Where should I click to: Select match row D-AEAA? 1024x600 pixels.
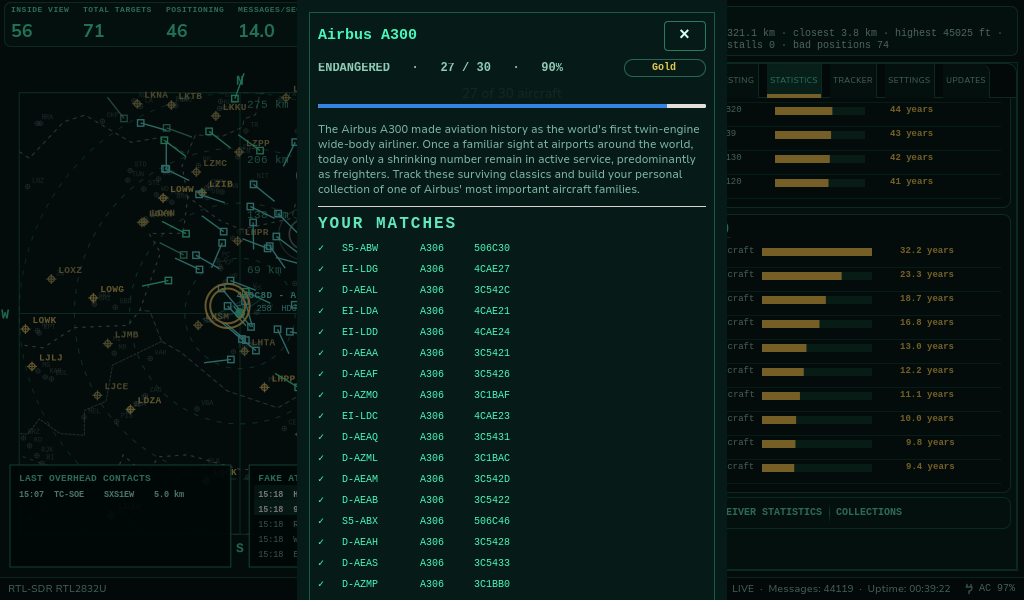tap(511, 353)
